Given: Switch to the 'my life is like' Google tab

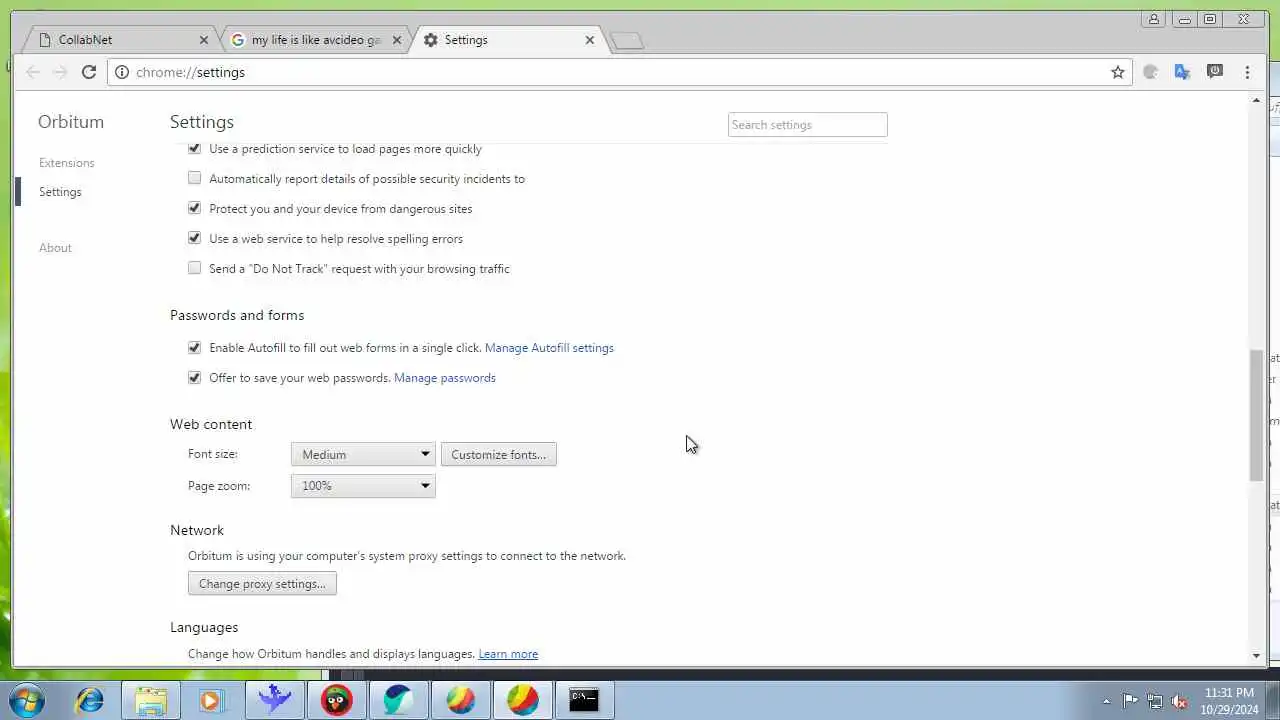Looking at the screenshot, I should click(315, 40).
